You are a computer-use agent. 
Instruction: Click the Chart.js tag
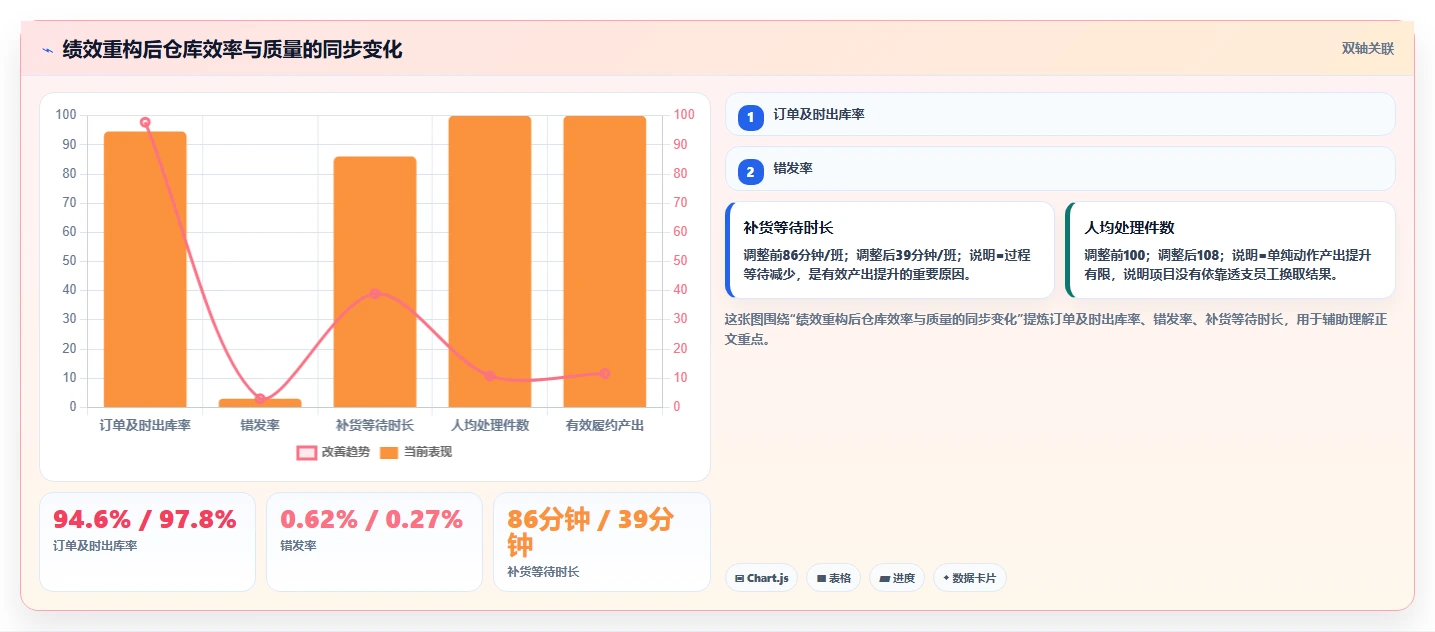click(761, 578)
